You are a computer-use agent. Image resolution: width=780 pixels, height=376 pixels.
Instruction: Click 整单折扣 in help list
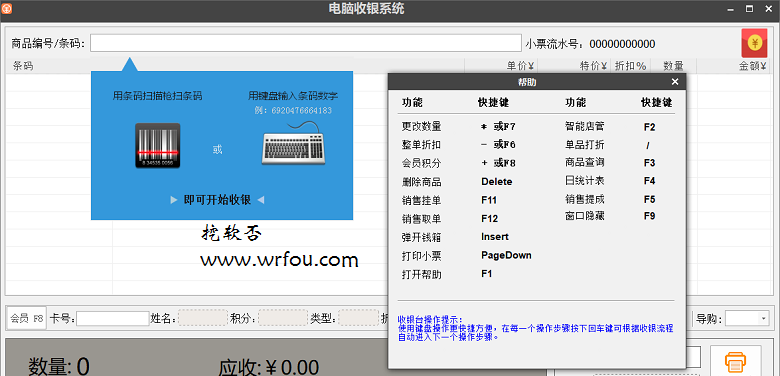pyautogui.click(x=421, y=145)
